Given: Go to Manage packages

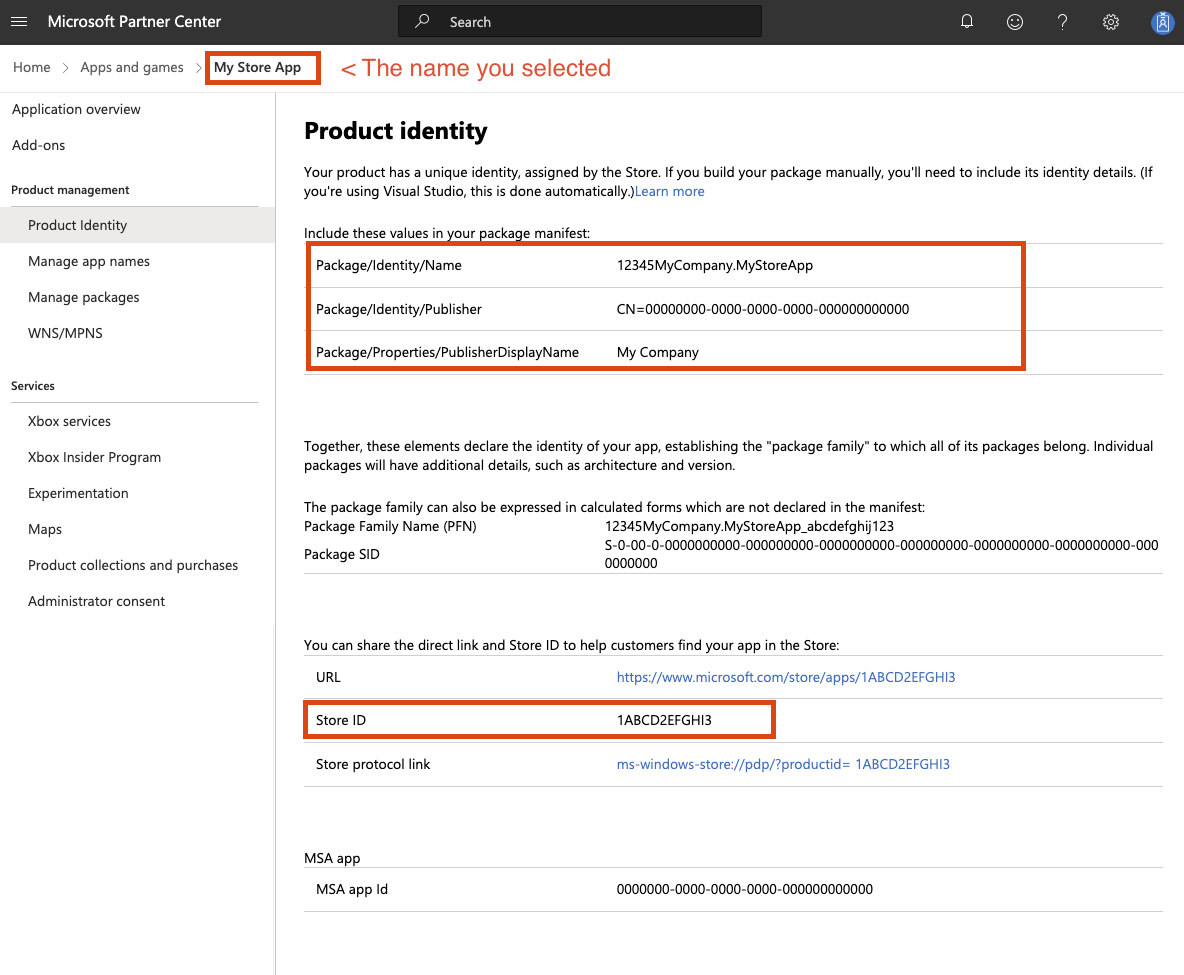Looking at the screenshot, I should click(x=84, y=297).
